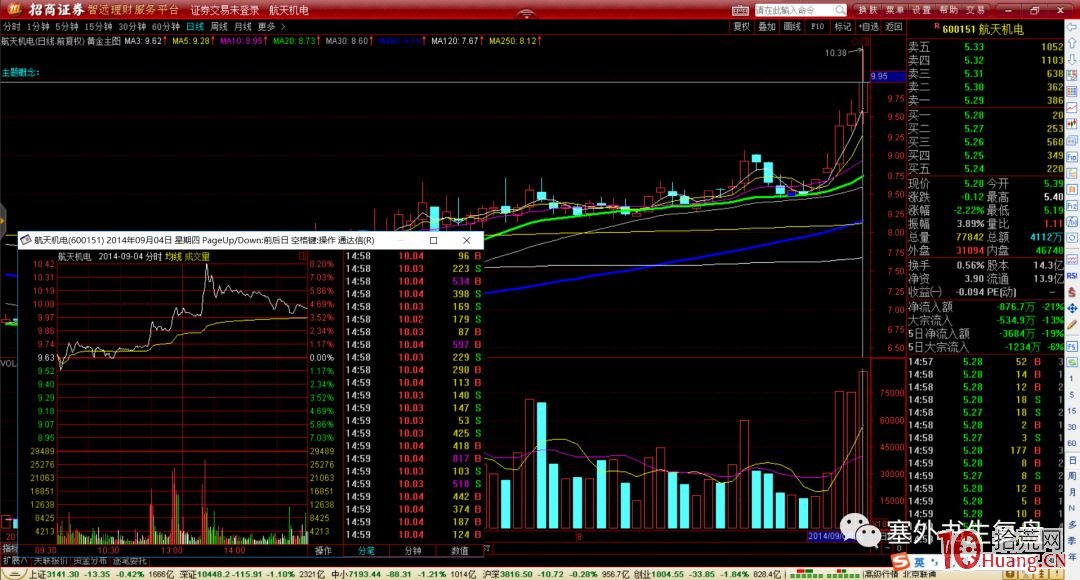Click the up arrow icon in right sidebar

pyautogui.click(x=1072, y=44)
